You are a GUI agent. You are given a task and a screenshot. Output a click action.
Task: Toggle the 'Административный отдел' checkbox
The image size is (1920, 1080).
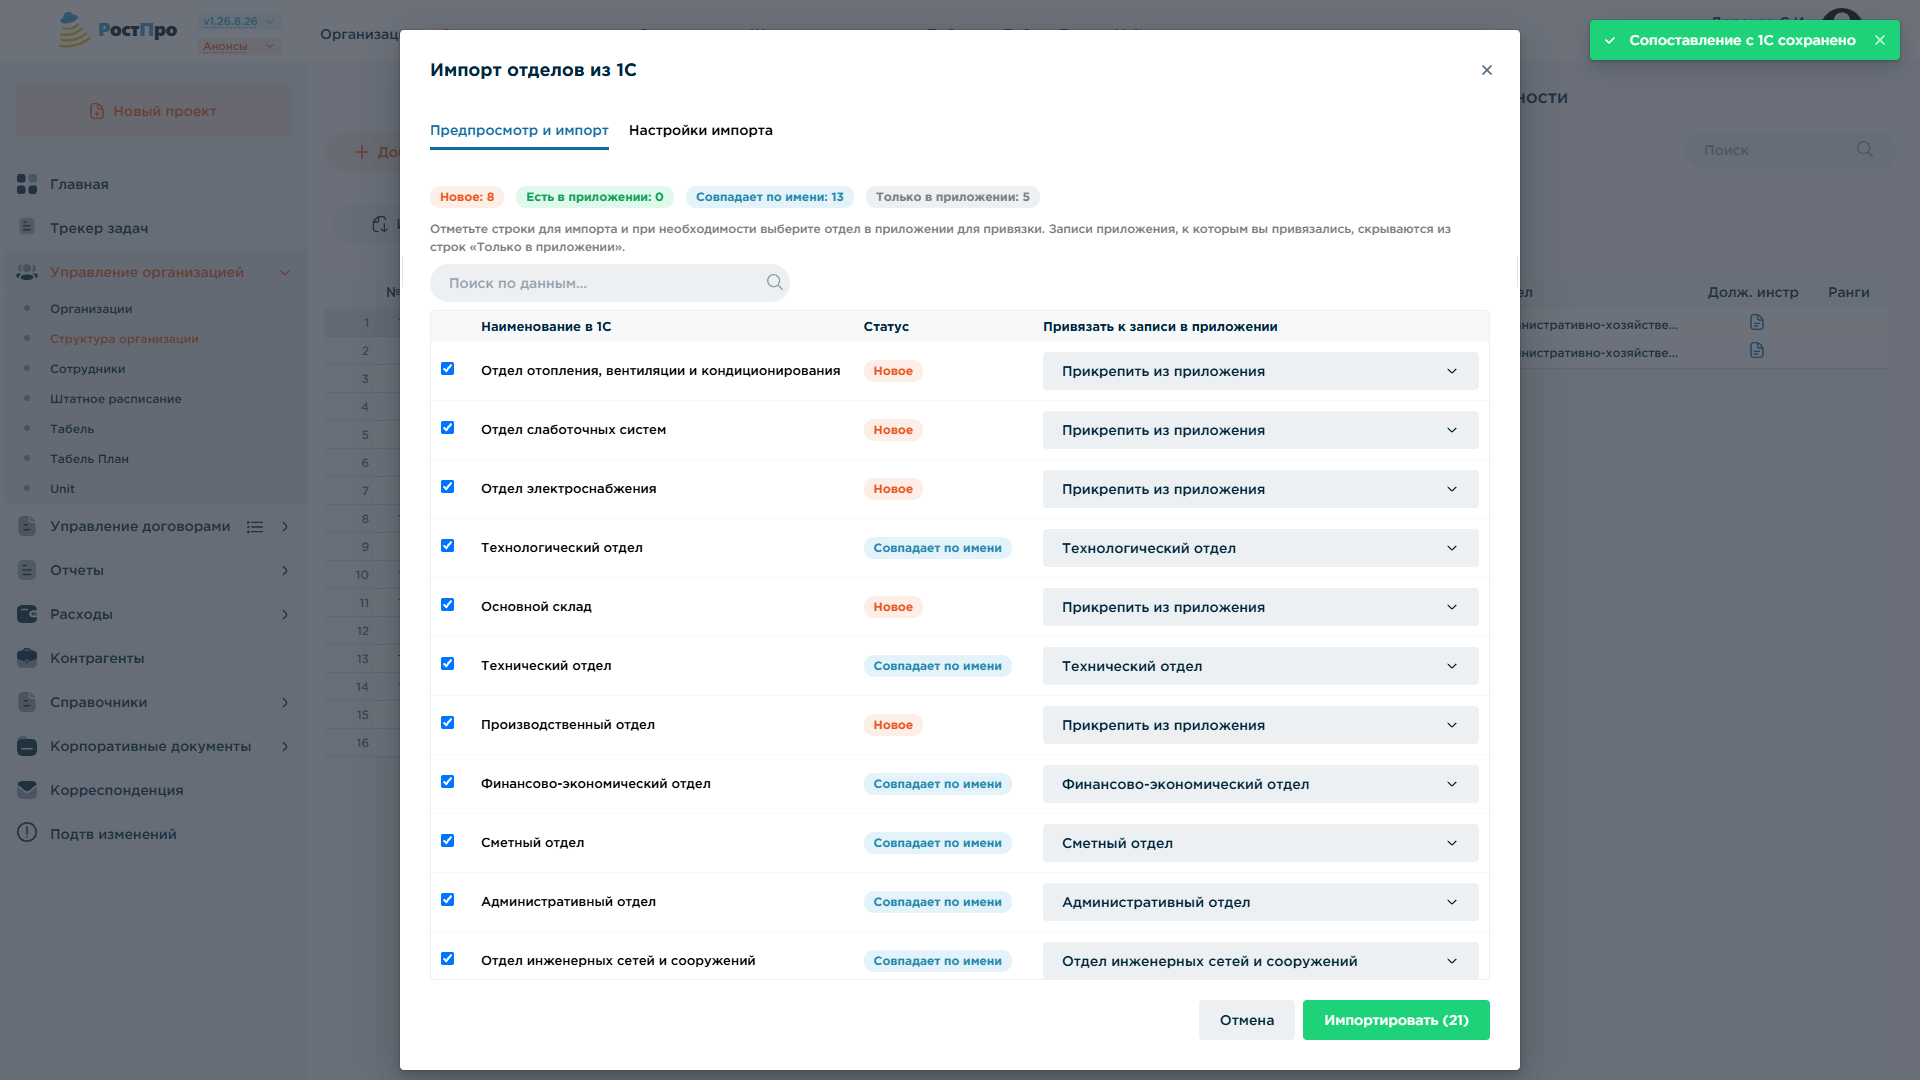pos(448,900)
